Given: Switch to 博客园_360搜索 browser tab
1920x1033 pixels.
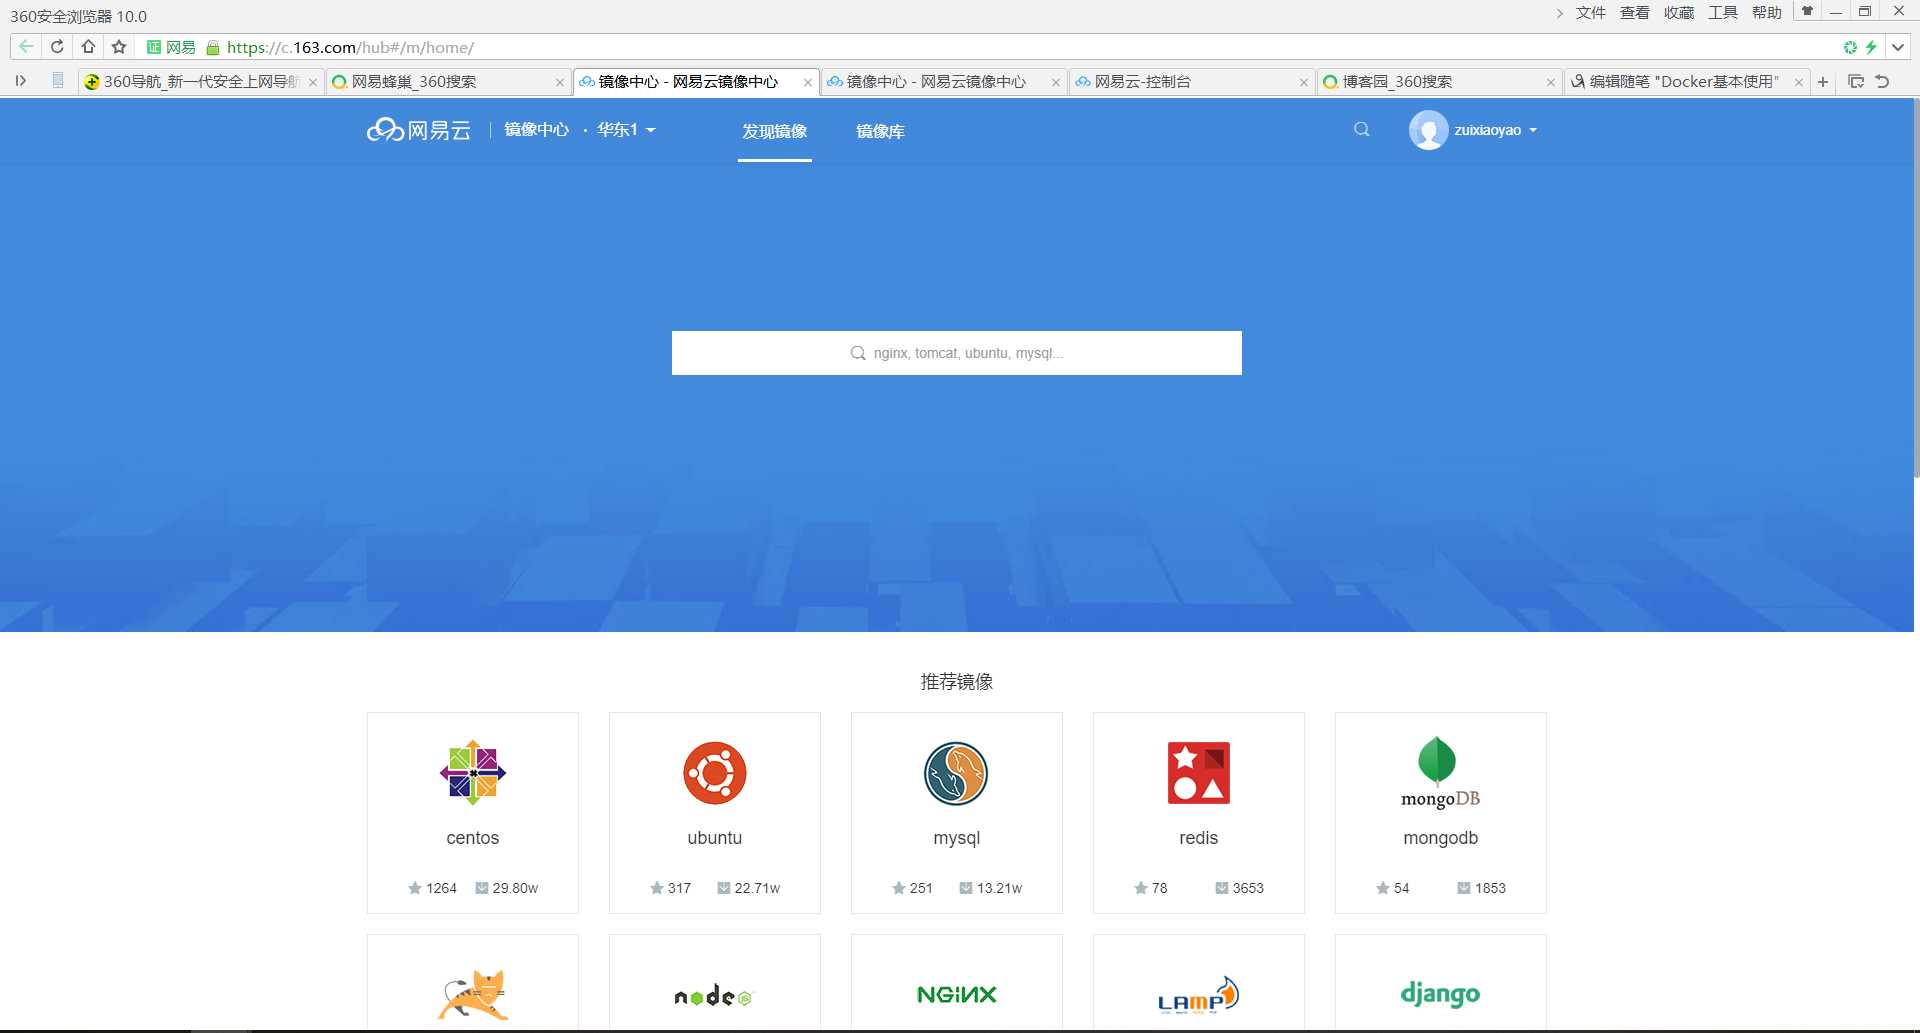Looking at the screenshot, I should pyautogui.click(x=1440, y=82).
